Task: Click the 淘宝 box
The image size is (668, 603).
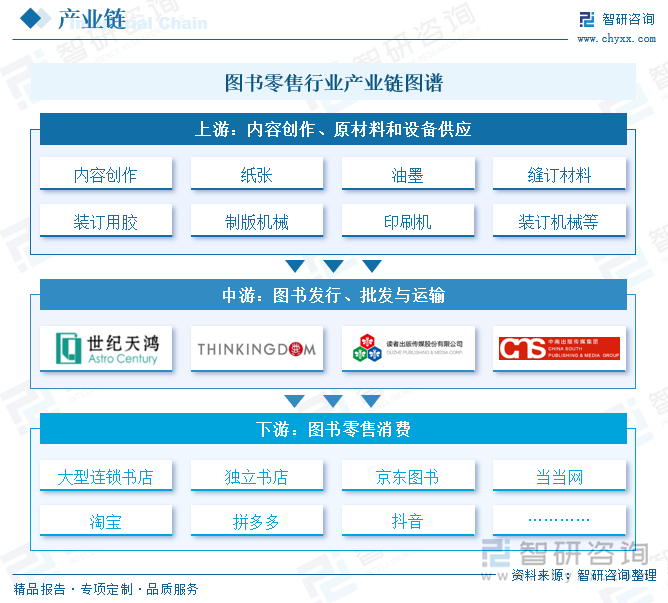Action: pos(106,521)
